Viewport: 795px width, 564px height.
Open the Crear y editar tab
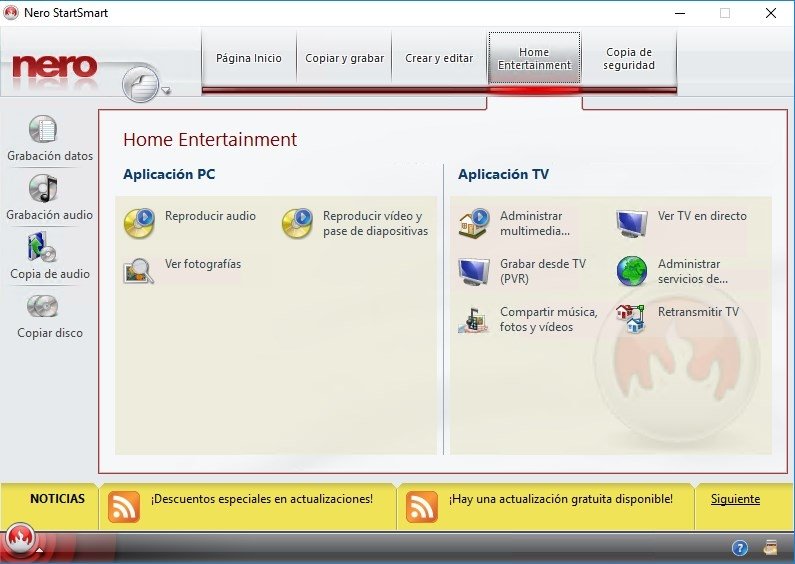point(439,58)
